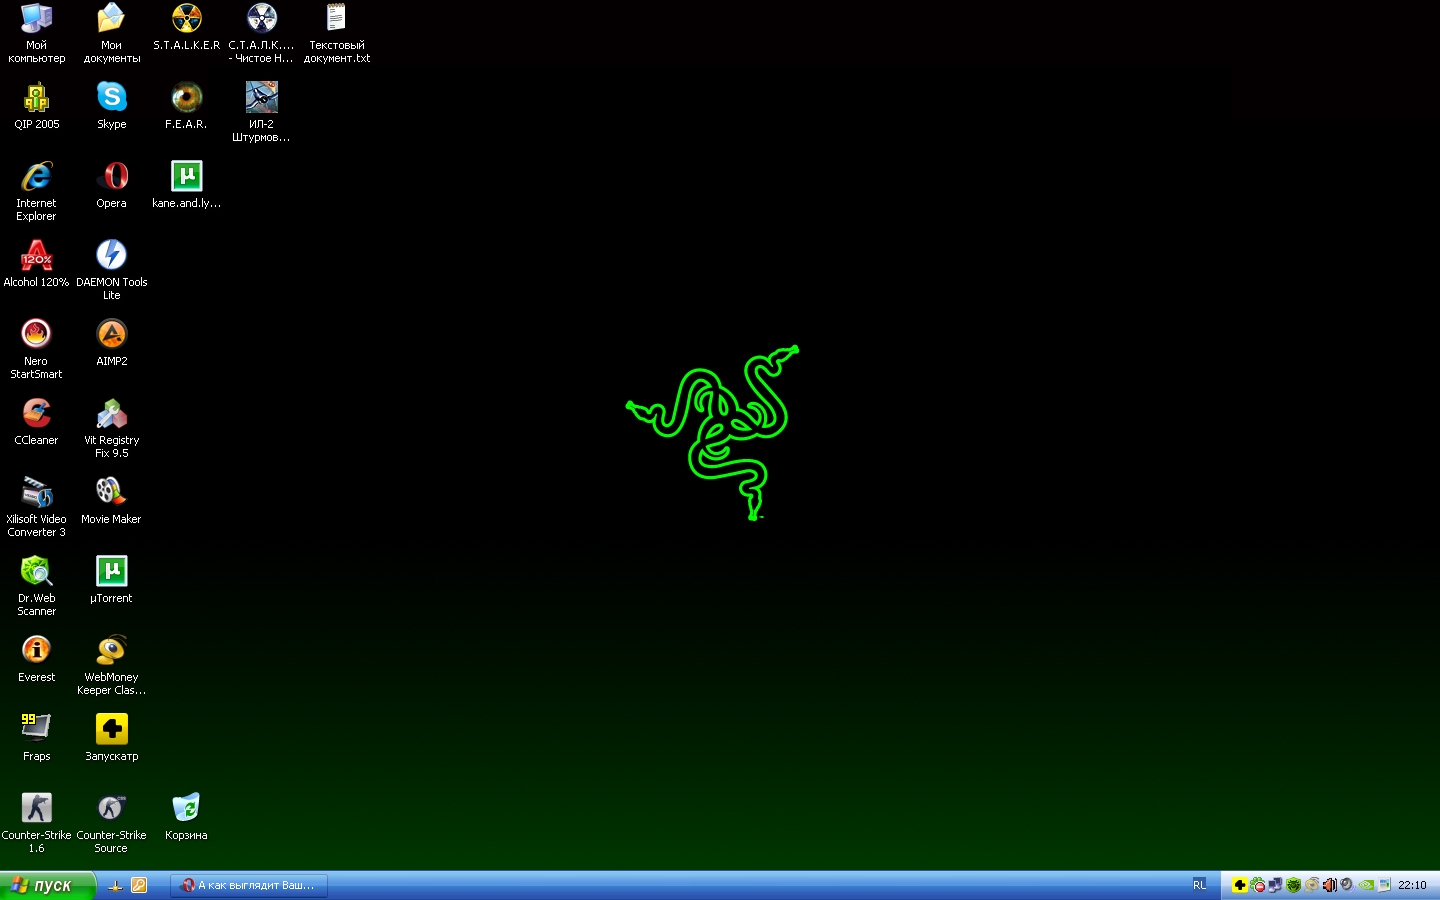Viewport: 1440px width, 900px height.
Task: Click the NVIDIA tray icon
Action: point(1366,885)
